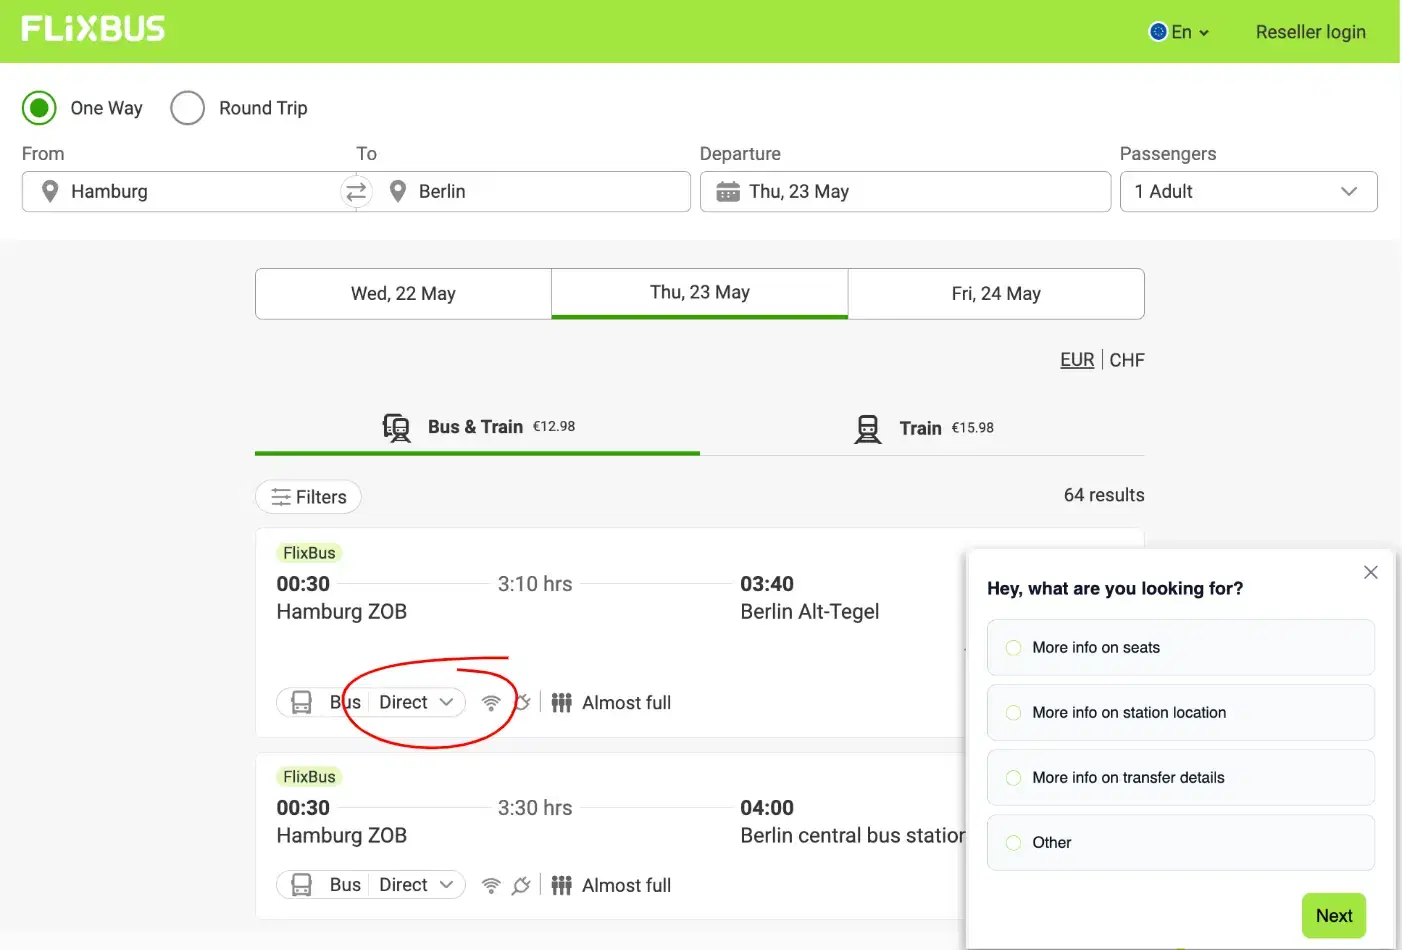Click the Wi-Fi icon on first trip
This screenshot has width=1402, height=950.
pyautogui.click(x=491, y=703)
